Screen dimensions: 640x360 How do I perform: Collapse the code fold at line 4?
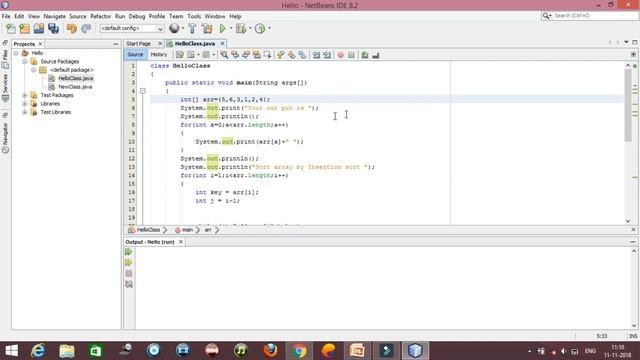click(x=142, y=91)
